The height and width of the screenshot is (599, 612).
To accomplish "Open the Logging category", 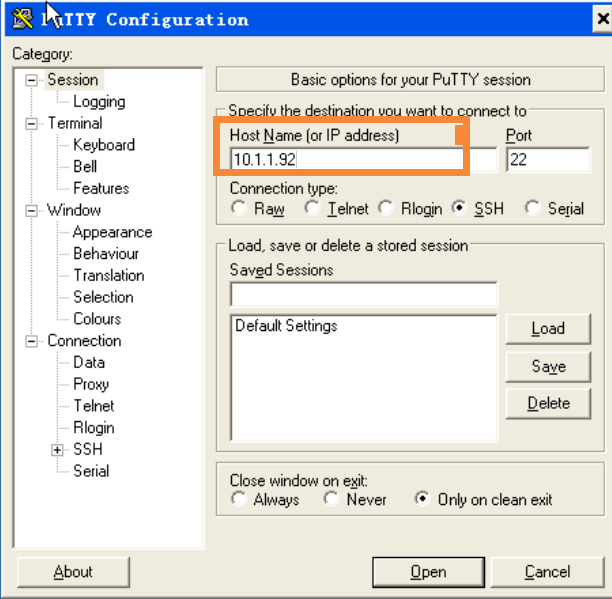I will (99, 102).
